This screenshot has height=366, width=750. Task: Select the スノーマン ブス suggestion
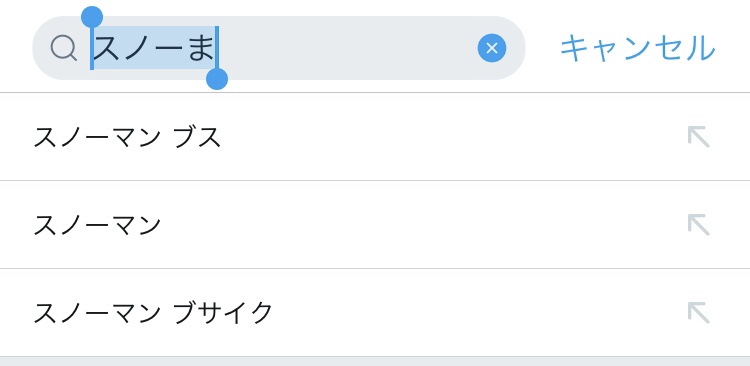375,137
